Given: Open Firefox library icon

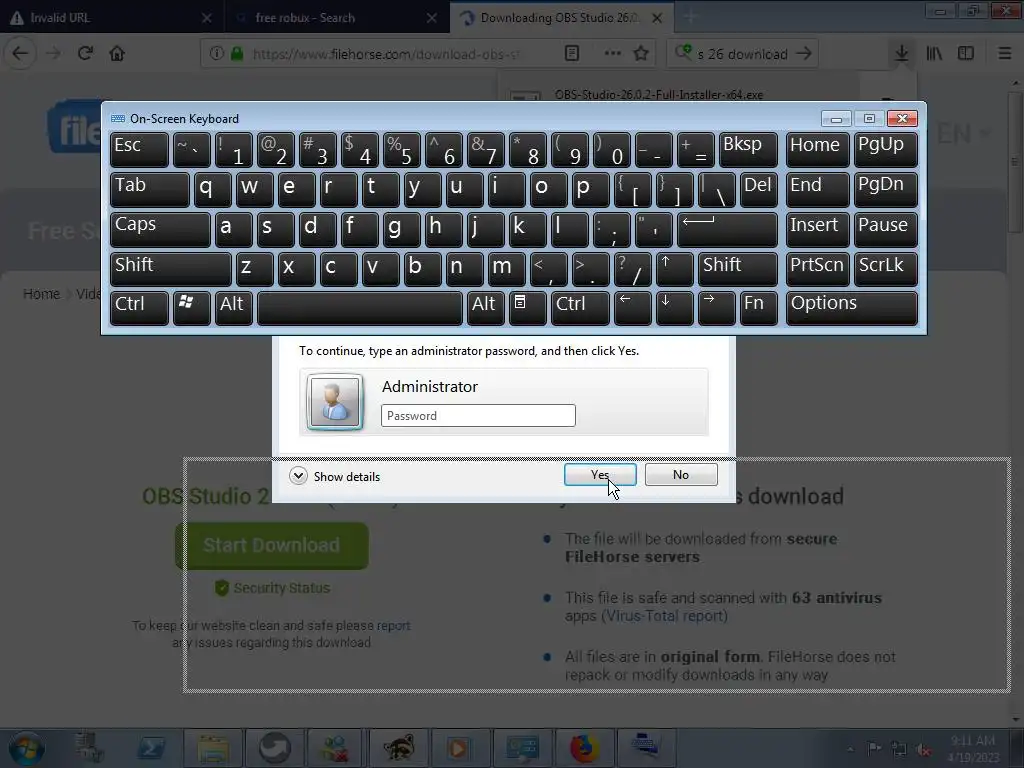Looking at the screenshot, I should click(x=934, y=54).
